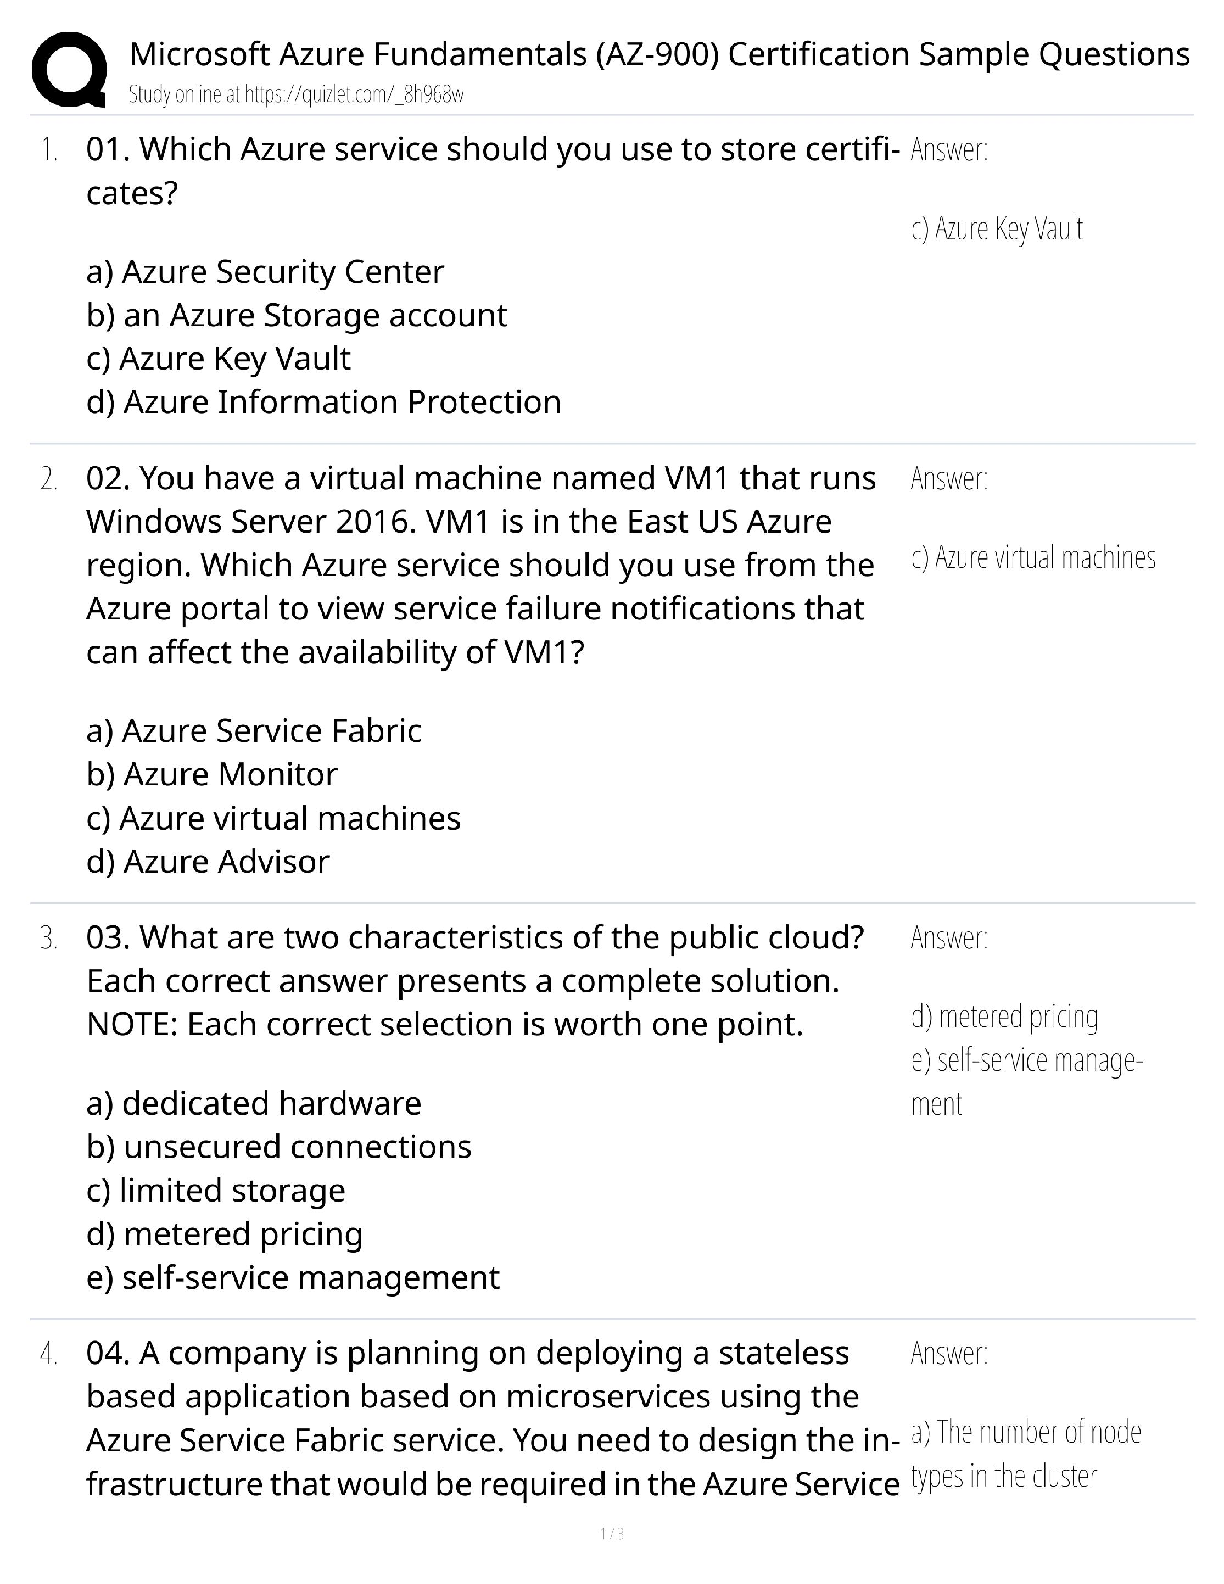This screenshot has height=1584, width=1224.
Task: Select option a) Azure Security Center
Action: click(265, 272)
